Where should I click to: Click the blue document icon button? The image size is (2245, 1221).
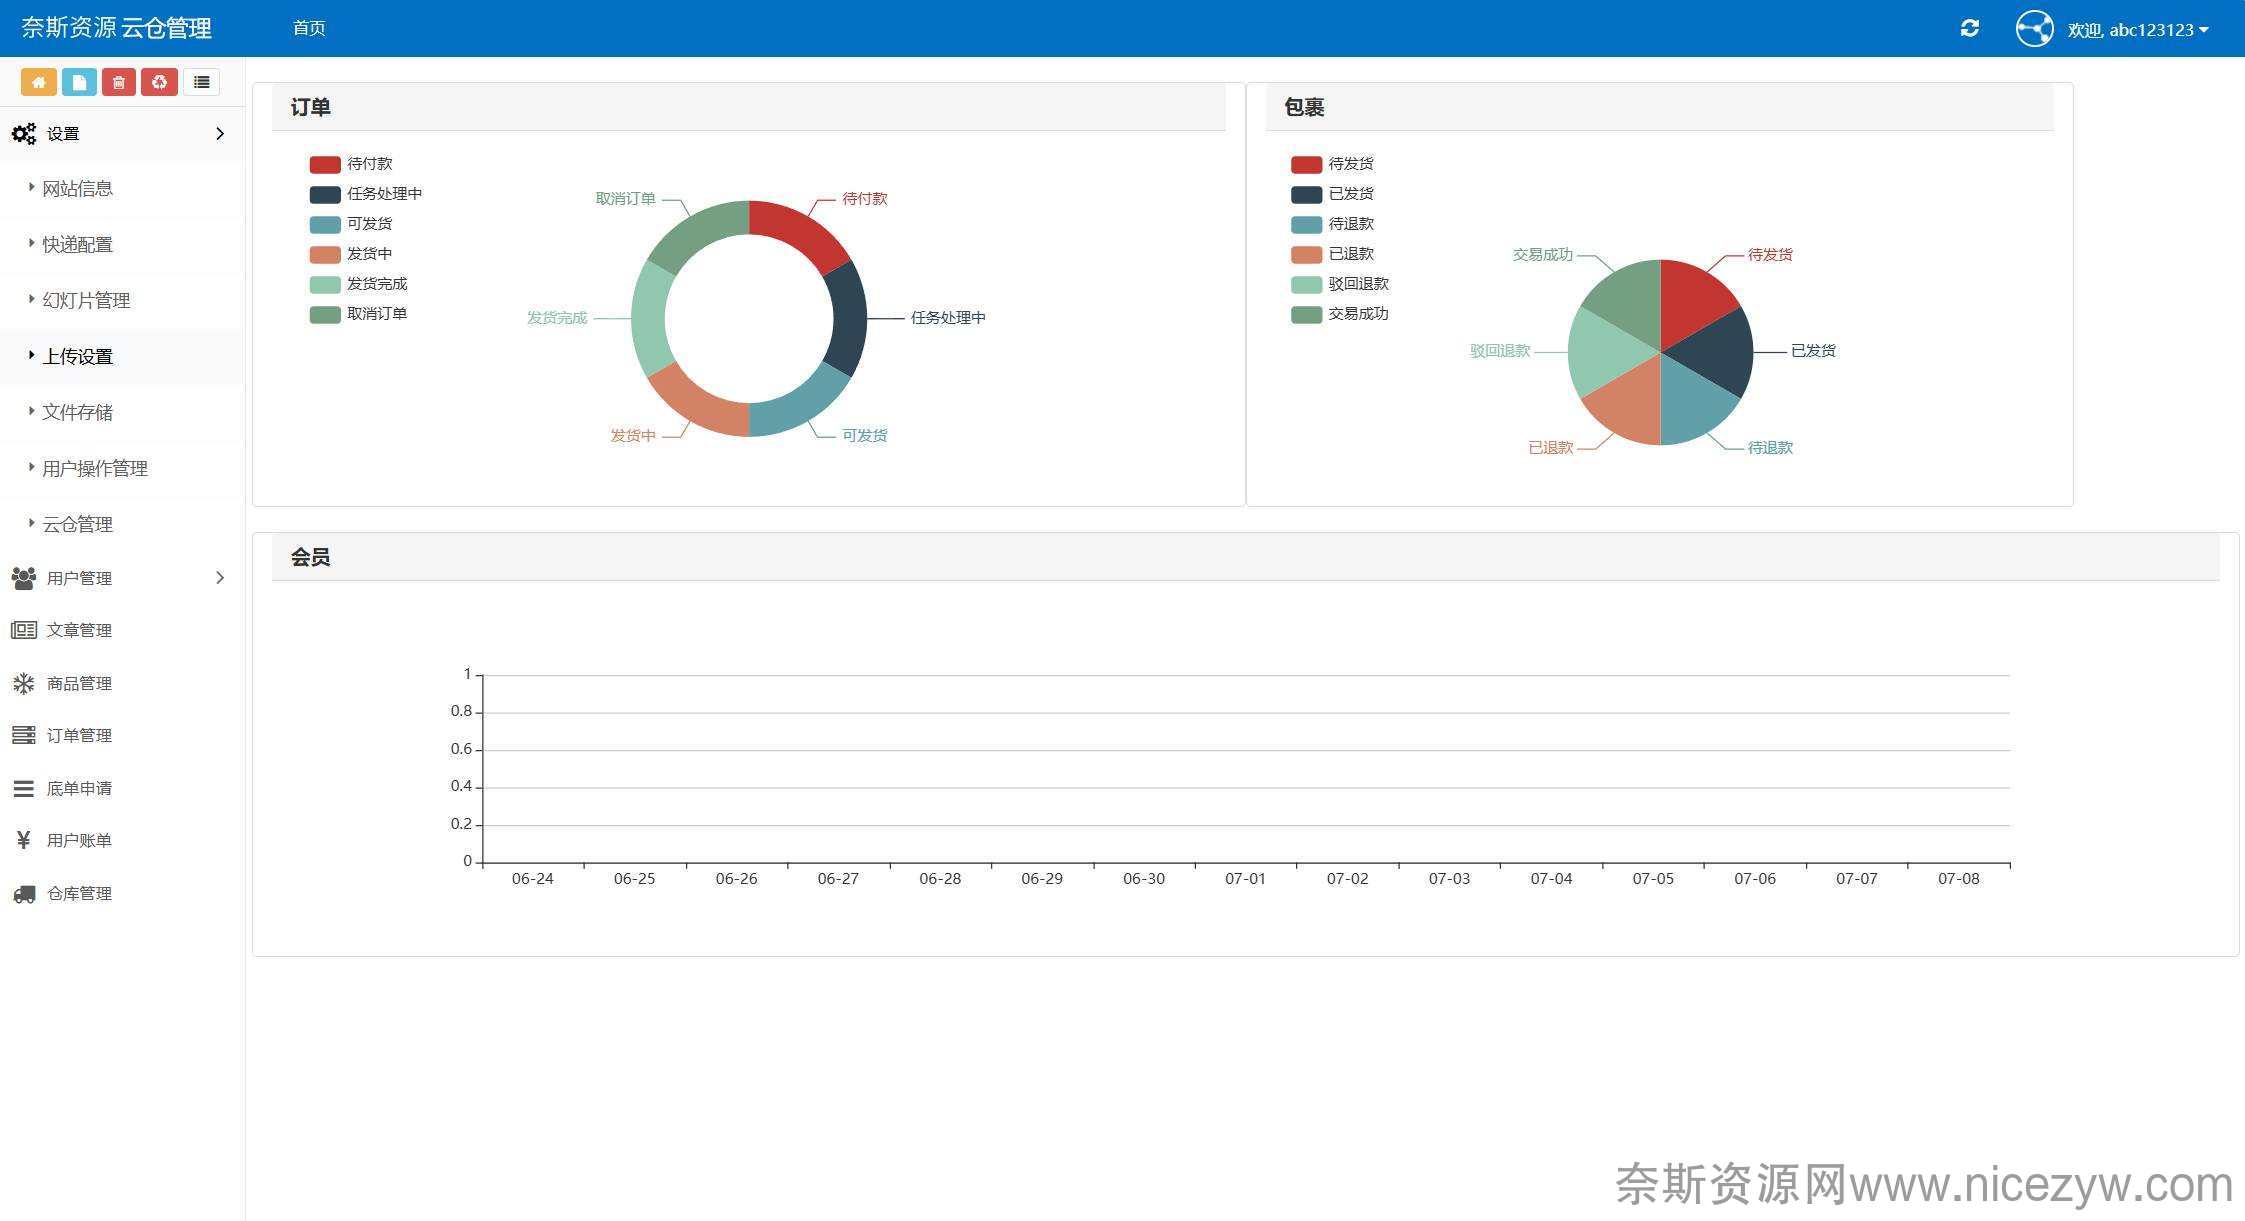tap(79, 82)
